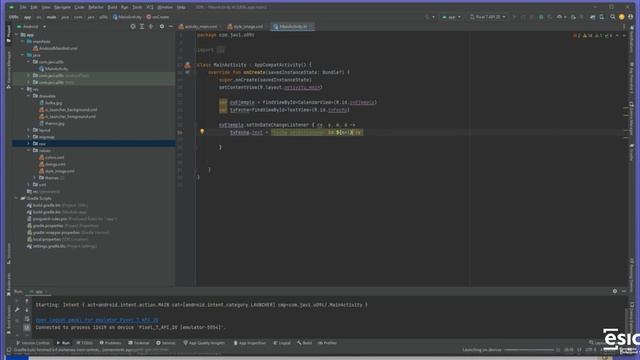Open the Logcat tool window

(x=282, y=343)
